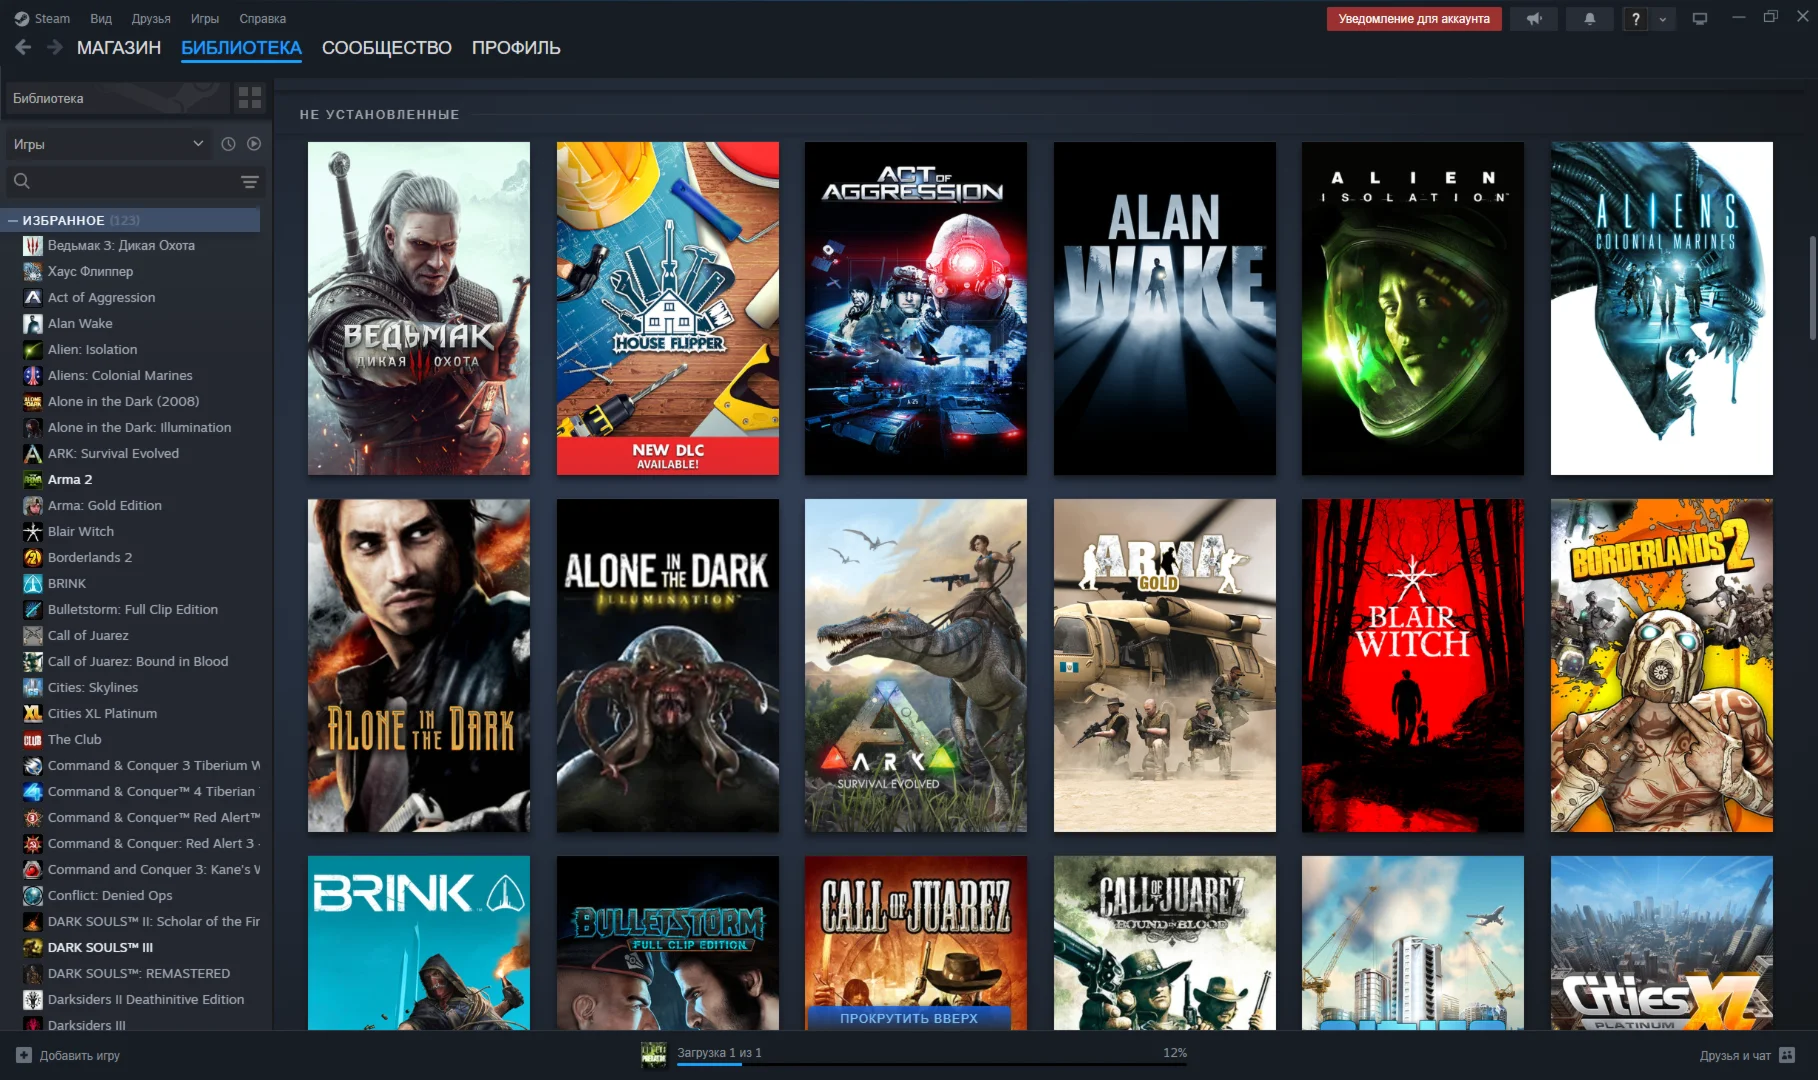Viewport: 1818px width, 1080px height.
Task: Click the Conflict: Denied Ops sidebar icon
Action: coord(32,895)
